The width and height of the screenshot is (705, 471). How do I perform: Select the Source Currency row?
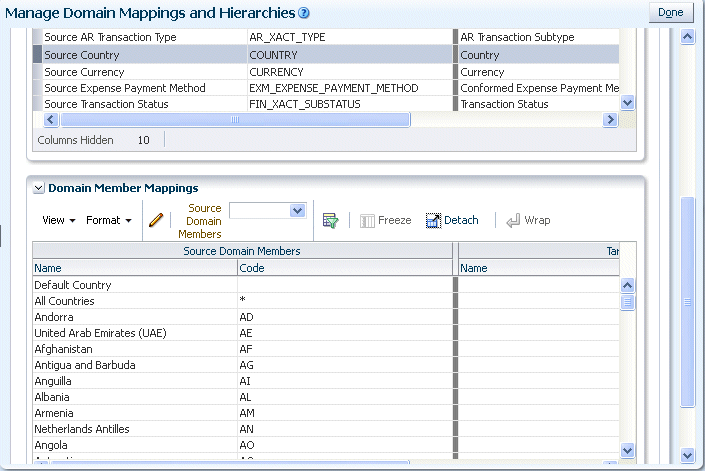tap(326, 72)
